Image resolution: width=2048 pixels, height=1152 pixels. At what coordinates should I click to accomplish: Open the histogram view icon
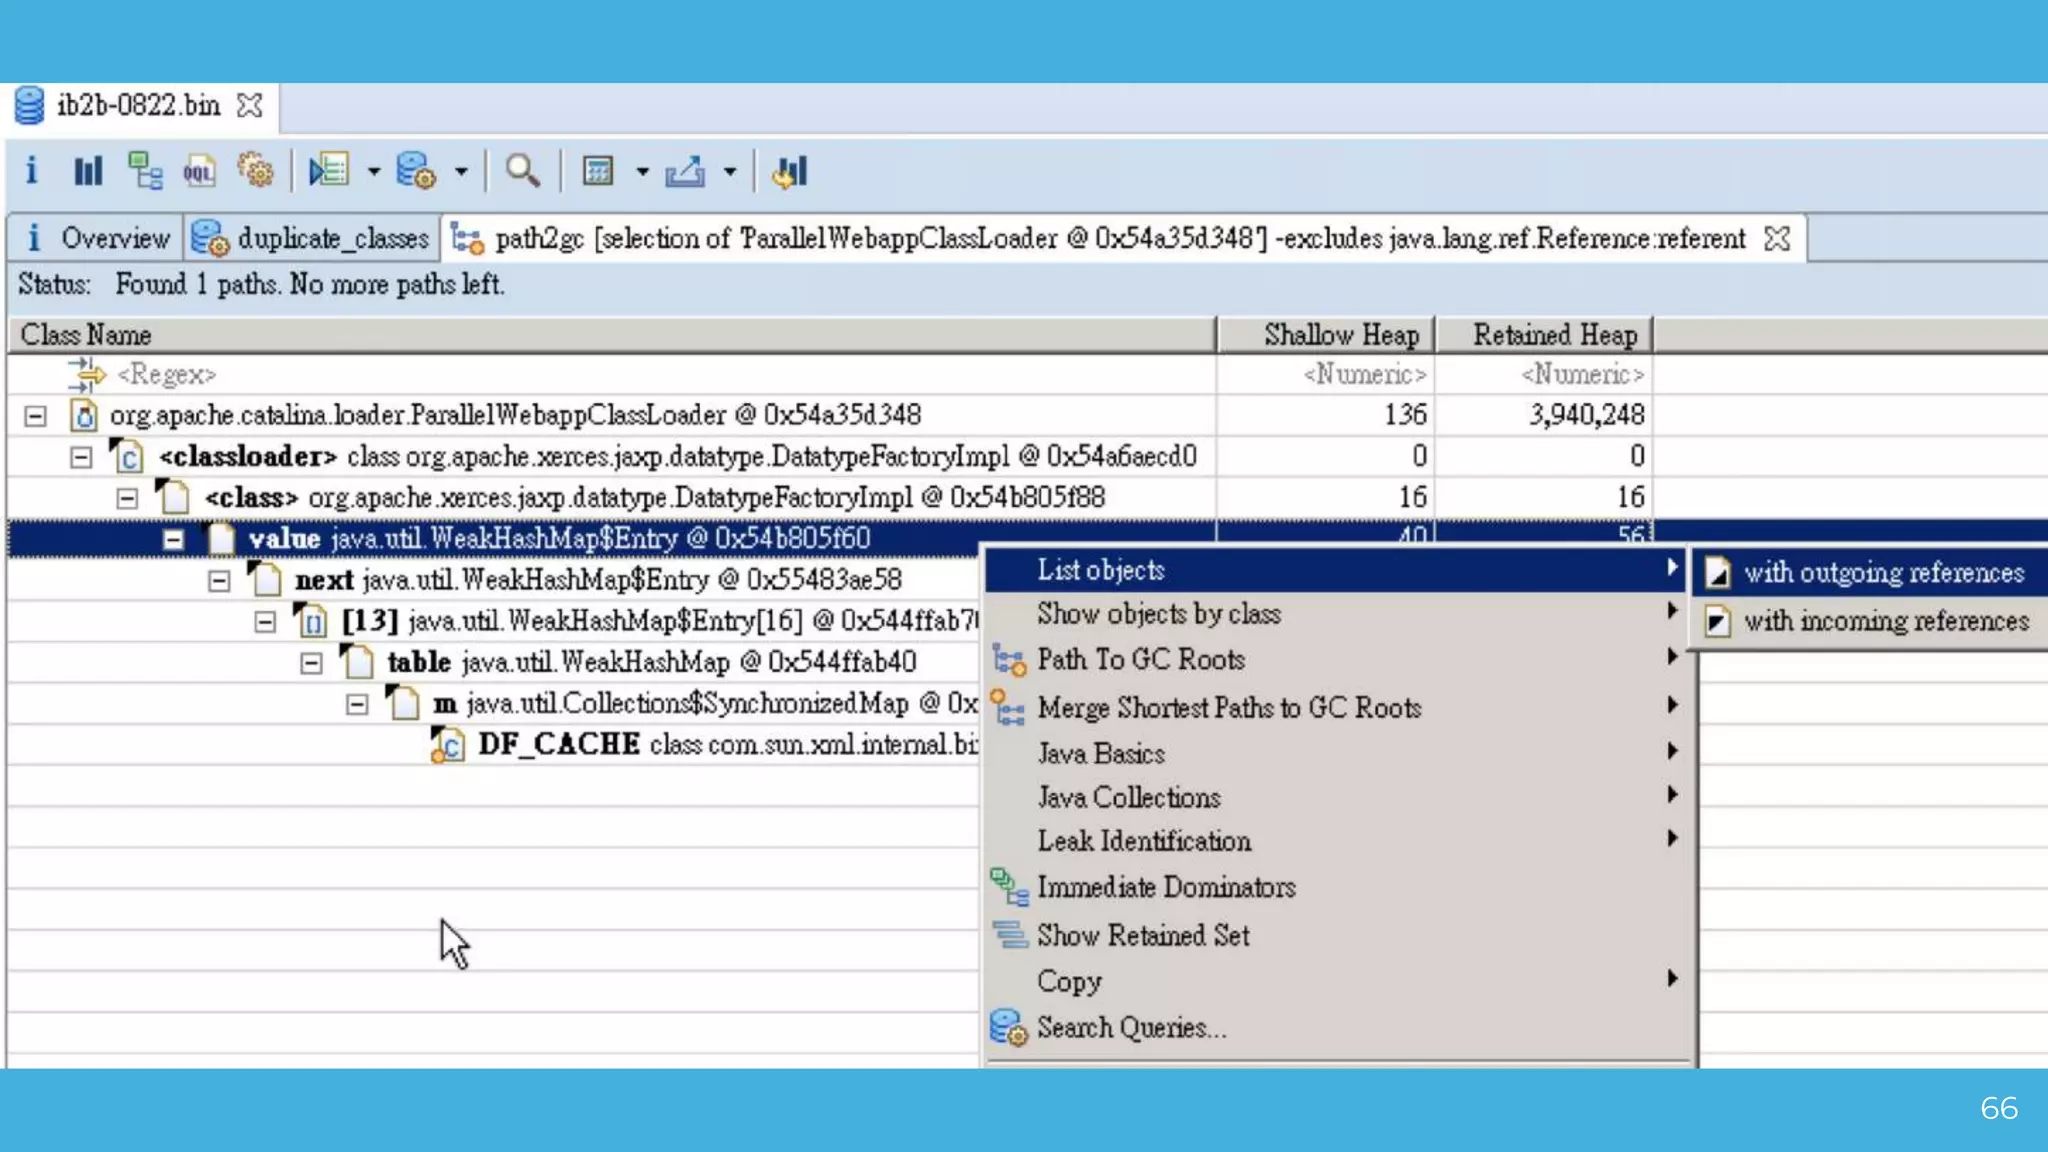click(88, 171)
